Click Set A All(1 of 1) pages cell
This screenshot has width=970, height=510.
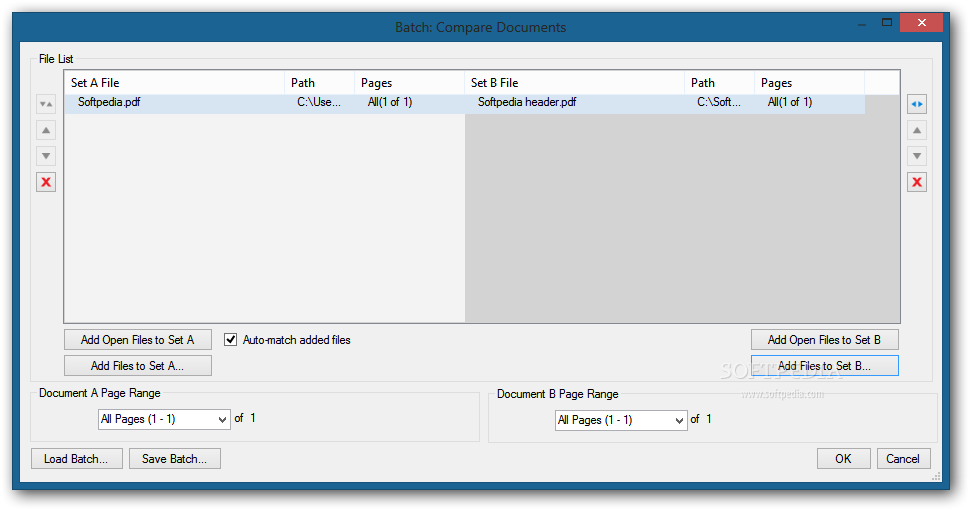click(390, 102)
